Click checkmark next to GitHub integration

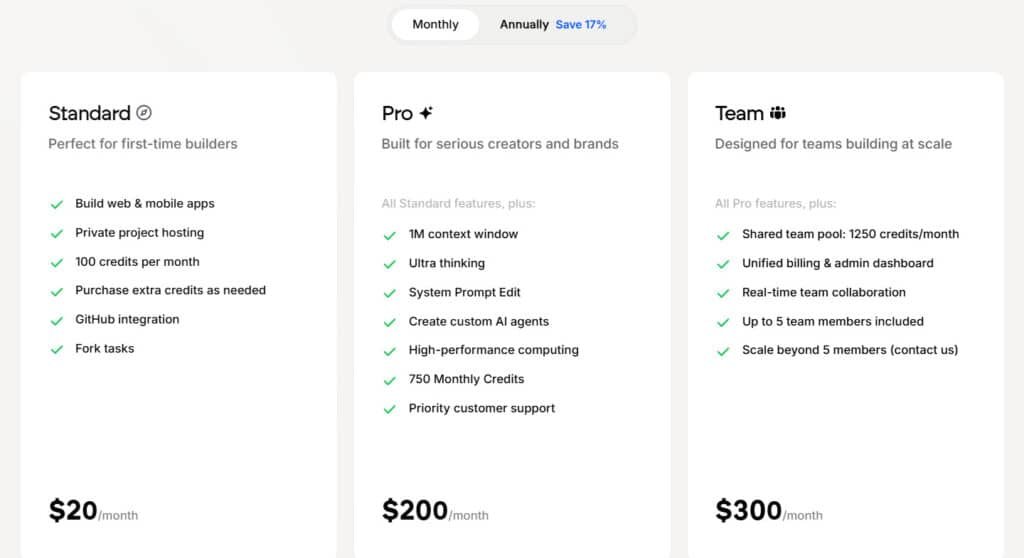[x=57, y=320]
